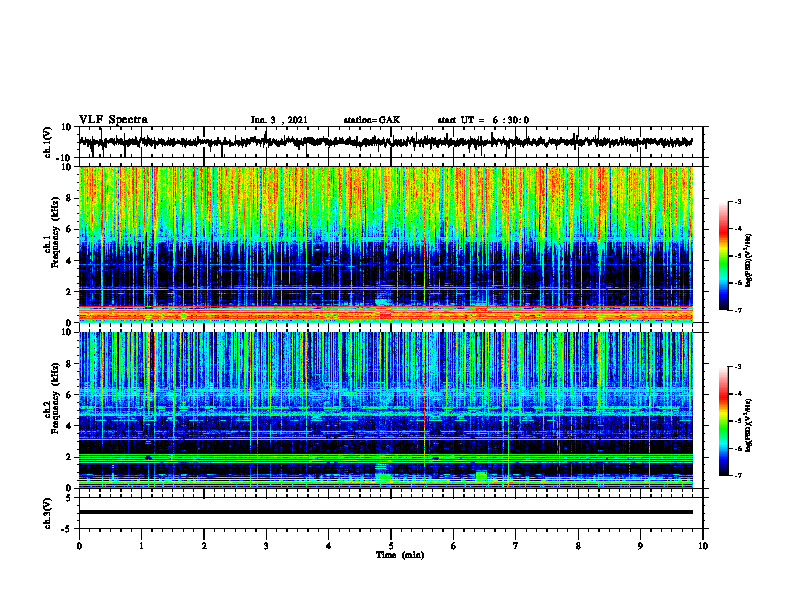
Task: Click time axis tick label "0"
Action: [79, 546]
